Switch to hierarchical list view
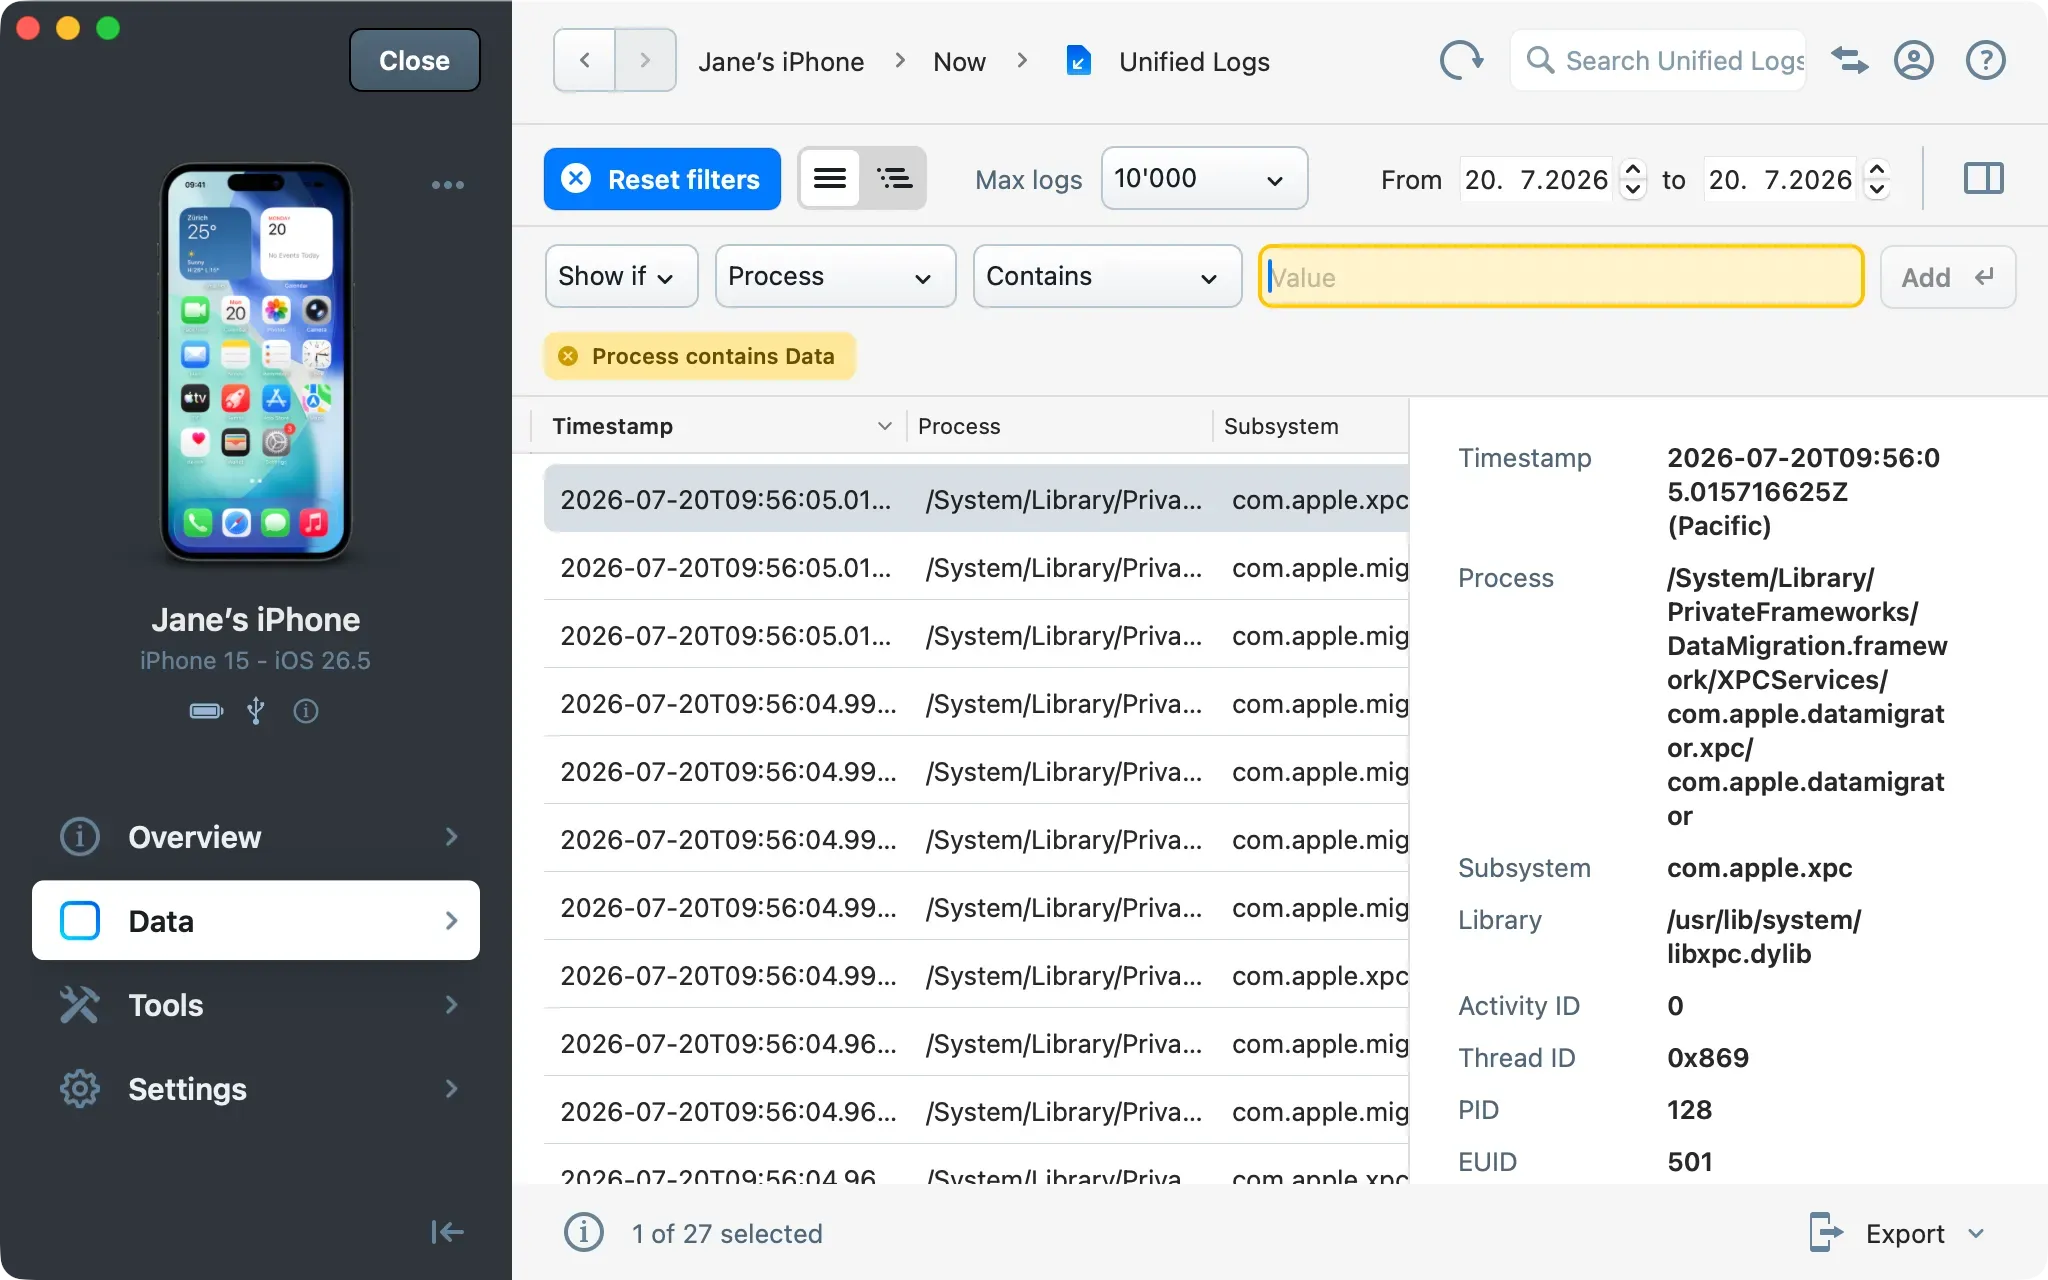This screenshot has width=2048, height=1280. pos(894,179)
